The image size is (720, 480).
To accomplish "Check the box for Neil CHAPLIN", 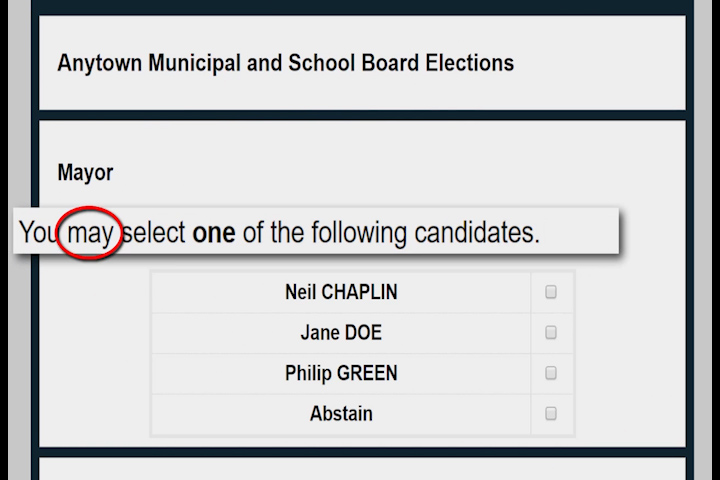I will (x=551, y=293).
